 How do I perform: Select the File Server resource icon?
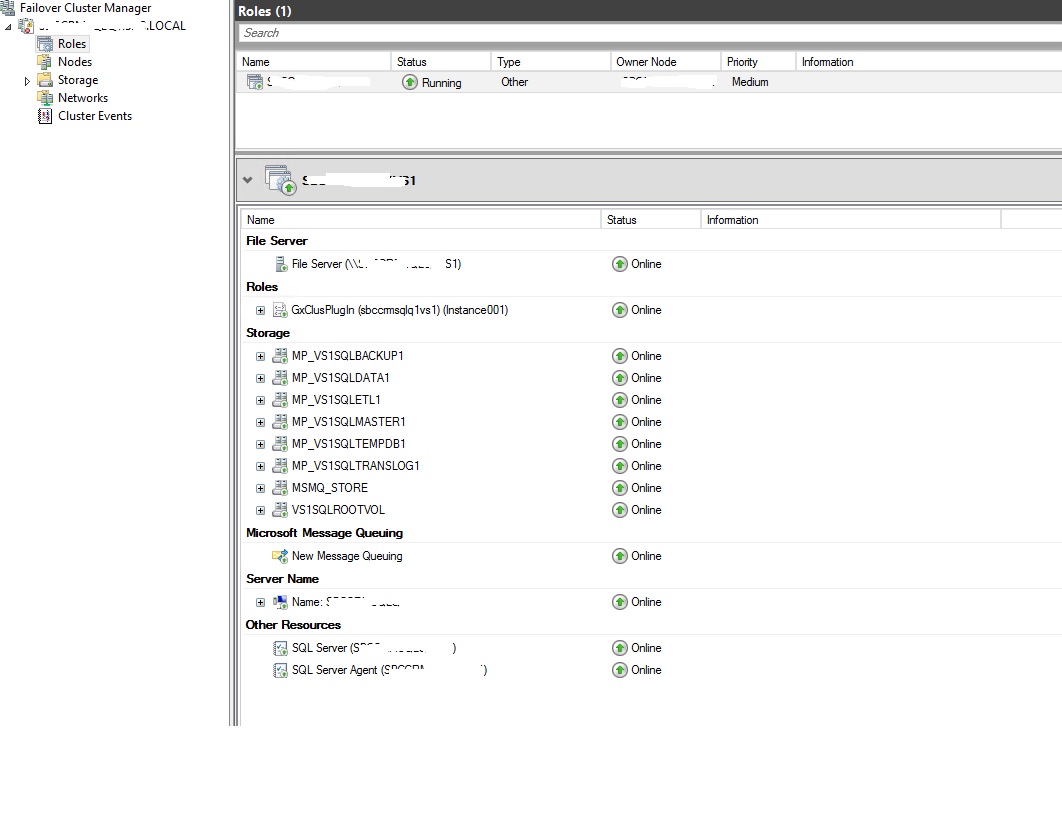(x=280, y=264)
